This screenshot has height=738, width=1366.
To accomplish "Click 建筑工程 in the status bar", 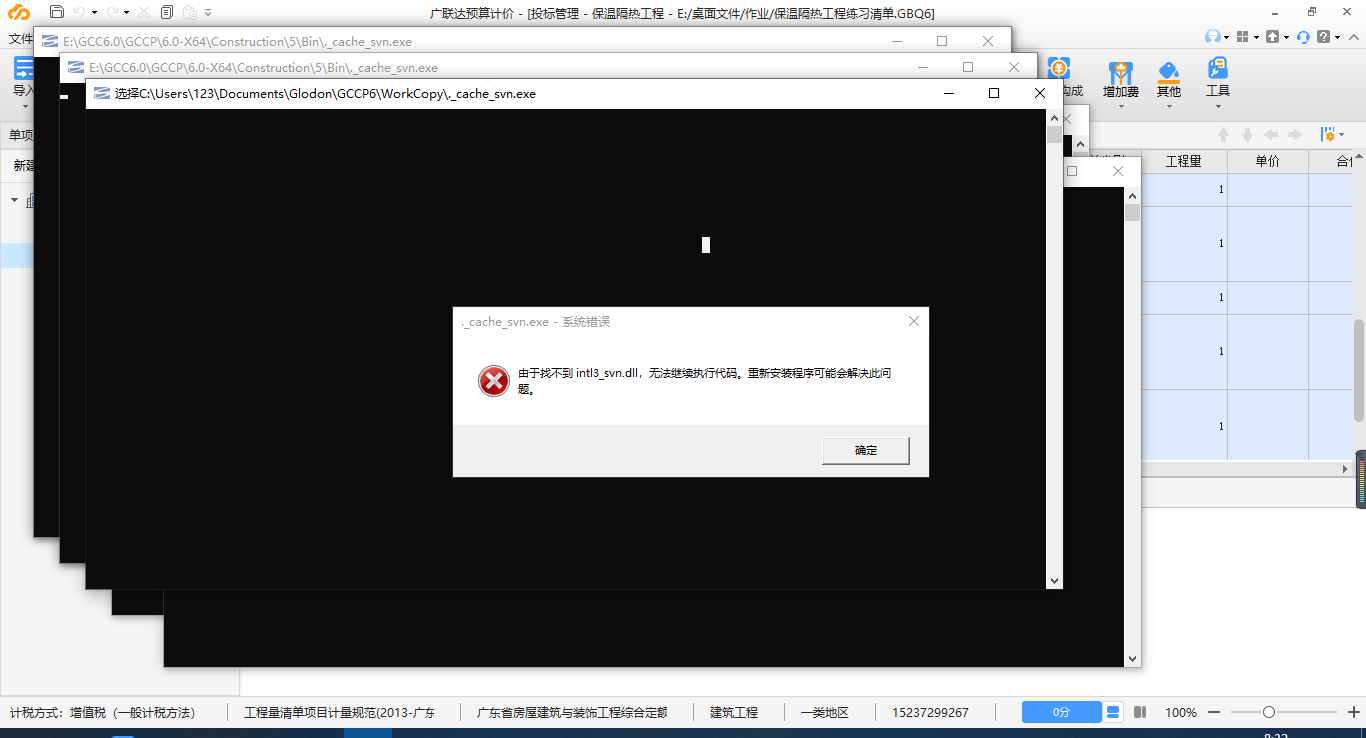I will point(734,713).
